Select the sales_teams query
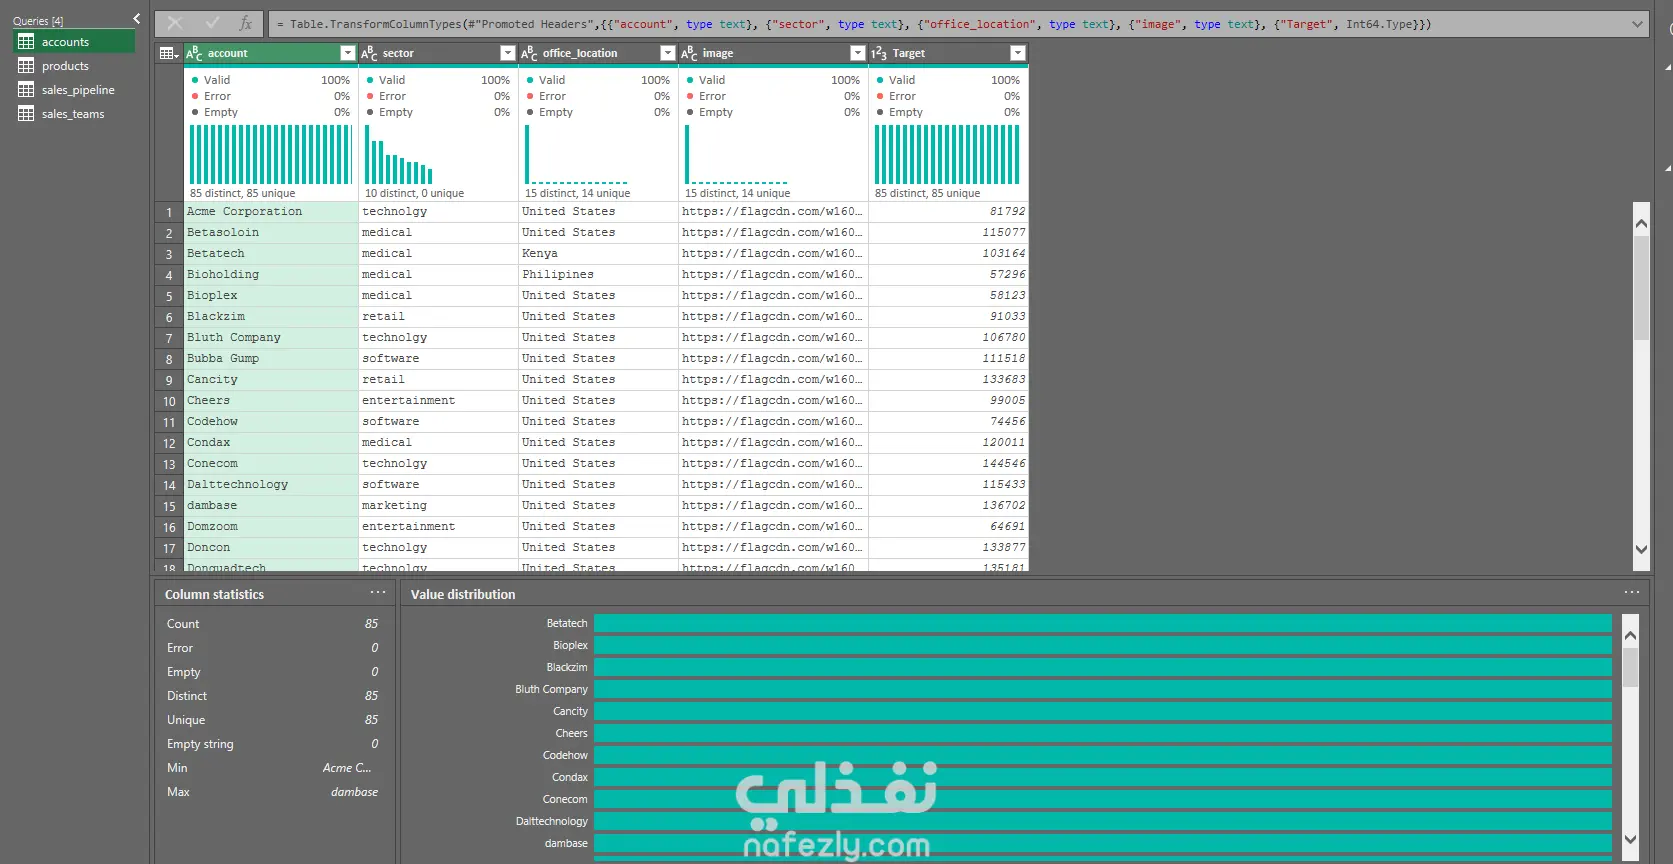 tap(74, 114)
